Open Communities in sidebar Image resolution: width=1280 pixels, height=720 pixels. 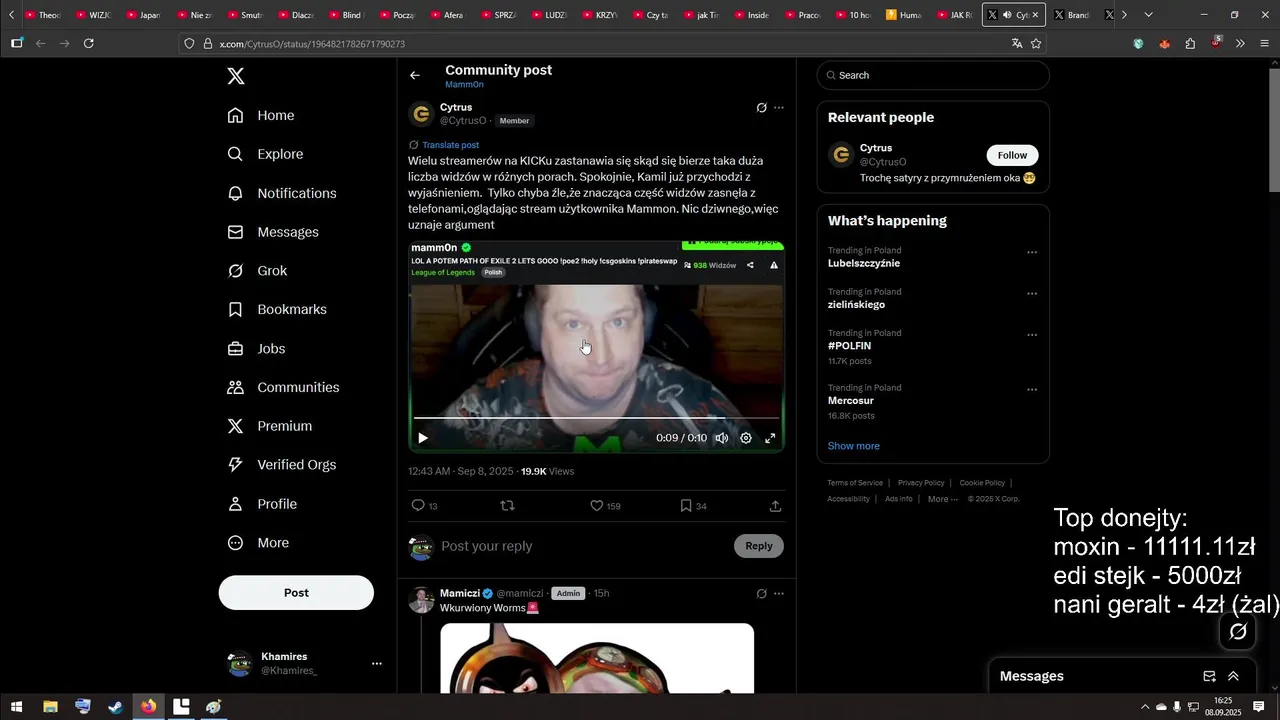283,387
